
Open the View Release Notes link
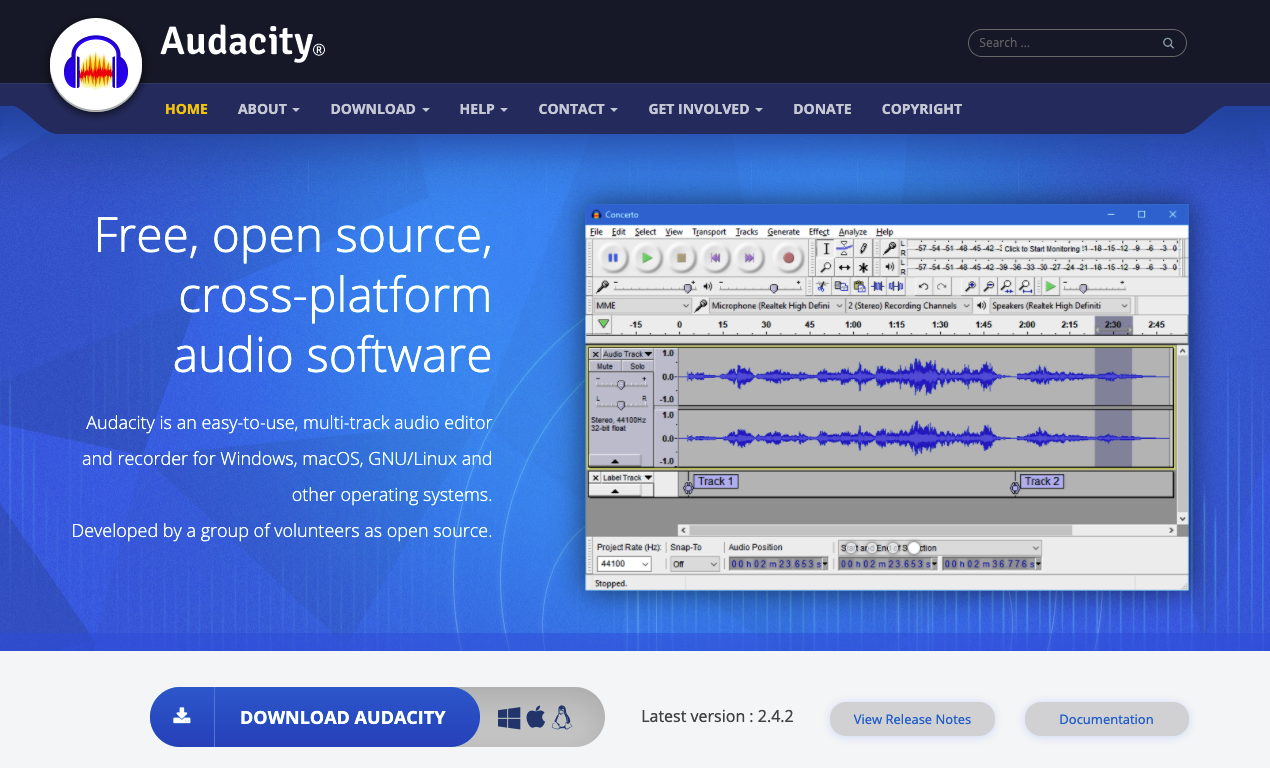pyautogui.click(x=912, y=719)
